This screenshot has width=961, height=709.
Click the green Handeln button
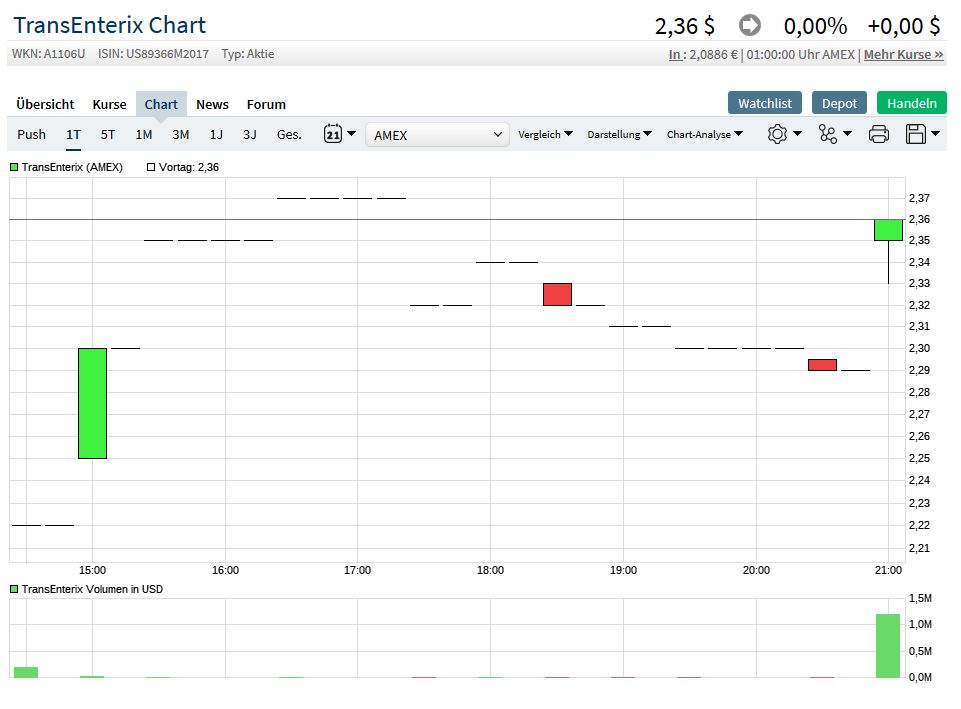(x=911, y=103)
